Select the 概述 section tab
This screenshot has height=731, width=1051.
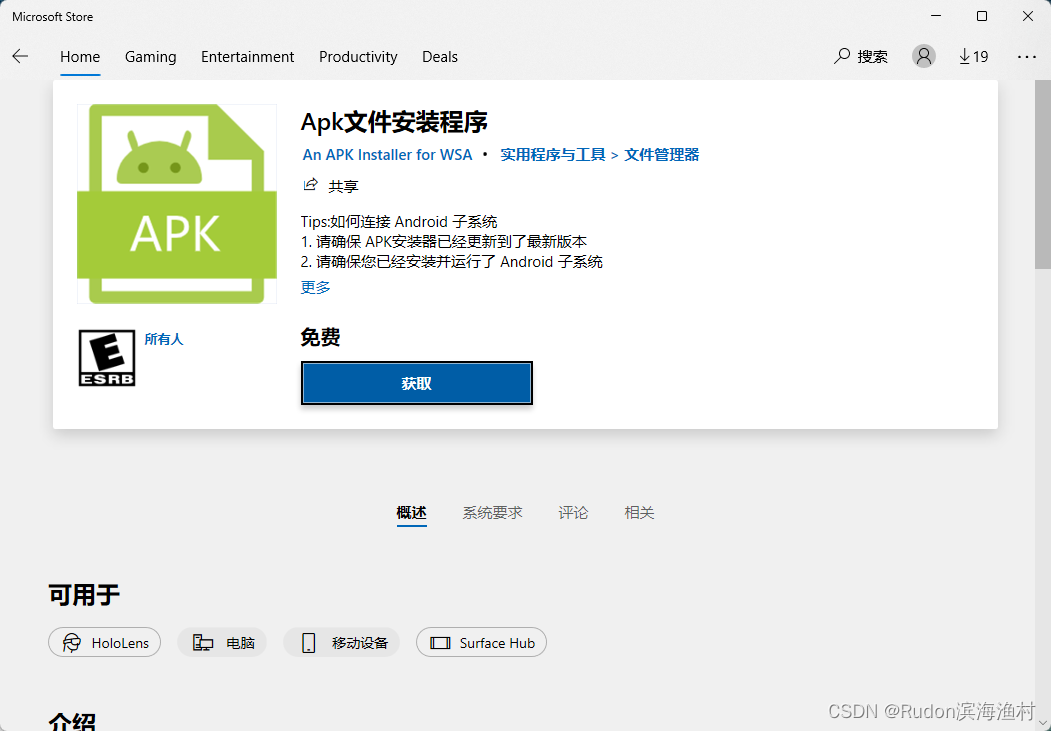pyautogui.click(x=412, y=513)
